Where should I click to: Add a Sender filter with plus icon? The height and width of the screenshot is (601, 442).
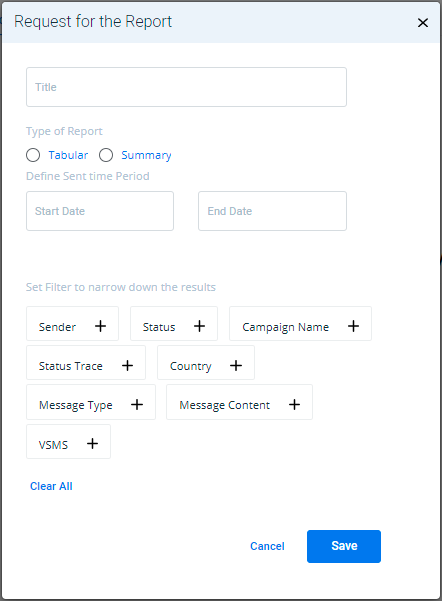pyautogui.click(x=100, y=326)
